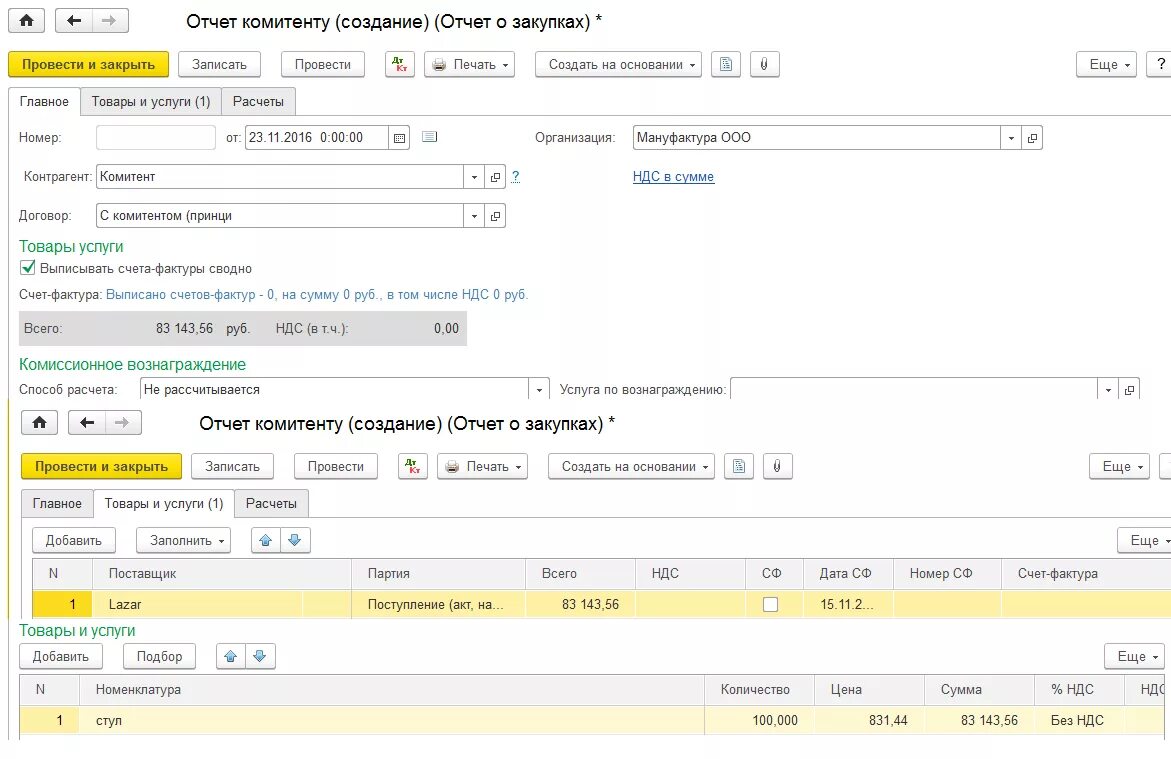Expand the Услуга по вознаграждению dropdown
The height and width of the screenshot is (759, 1171).
[x=1108, y=389]
